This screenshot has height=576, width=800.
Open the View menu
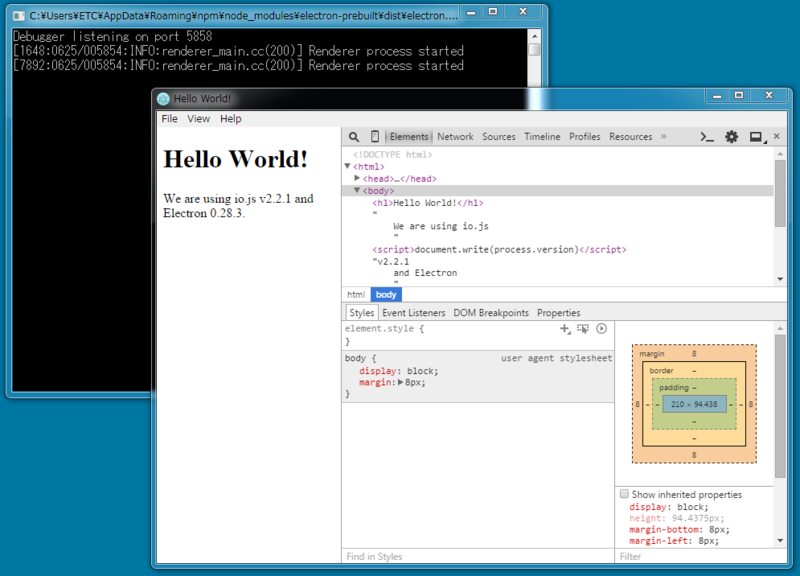(198, 119)
